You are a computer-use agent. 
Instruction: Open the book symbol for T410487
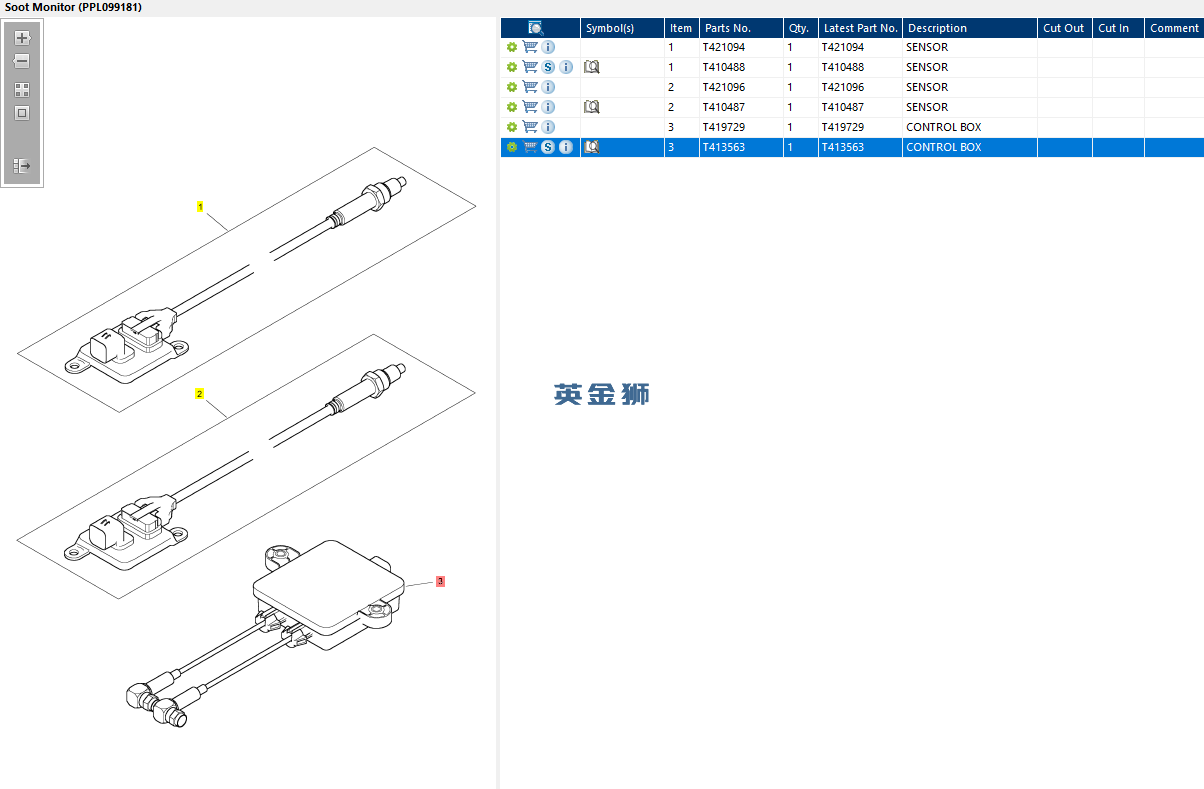click(592, 107)
